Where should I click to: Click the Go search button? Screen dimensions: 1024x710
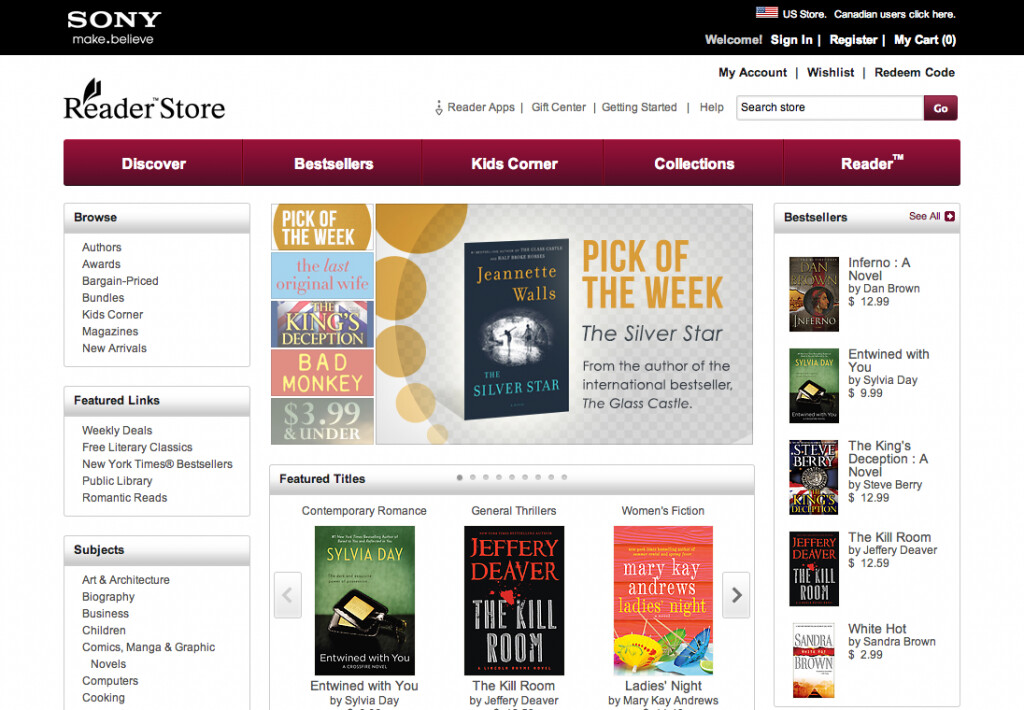coord(940,108)
